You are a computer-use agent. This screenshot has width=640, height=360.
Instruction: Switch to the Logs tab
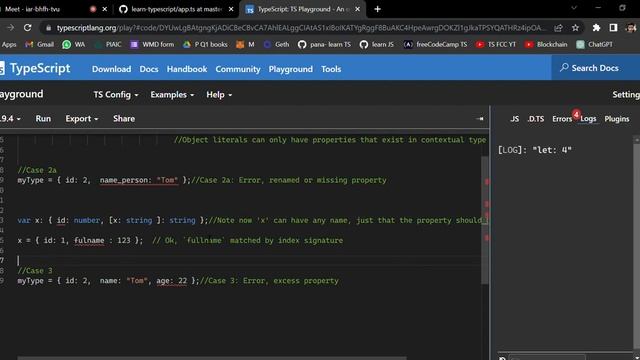pos(588,119)
